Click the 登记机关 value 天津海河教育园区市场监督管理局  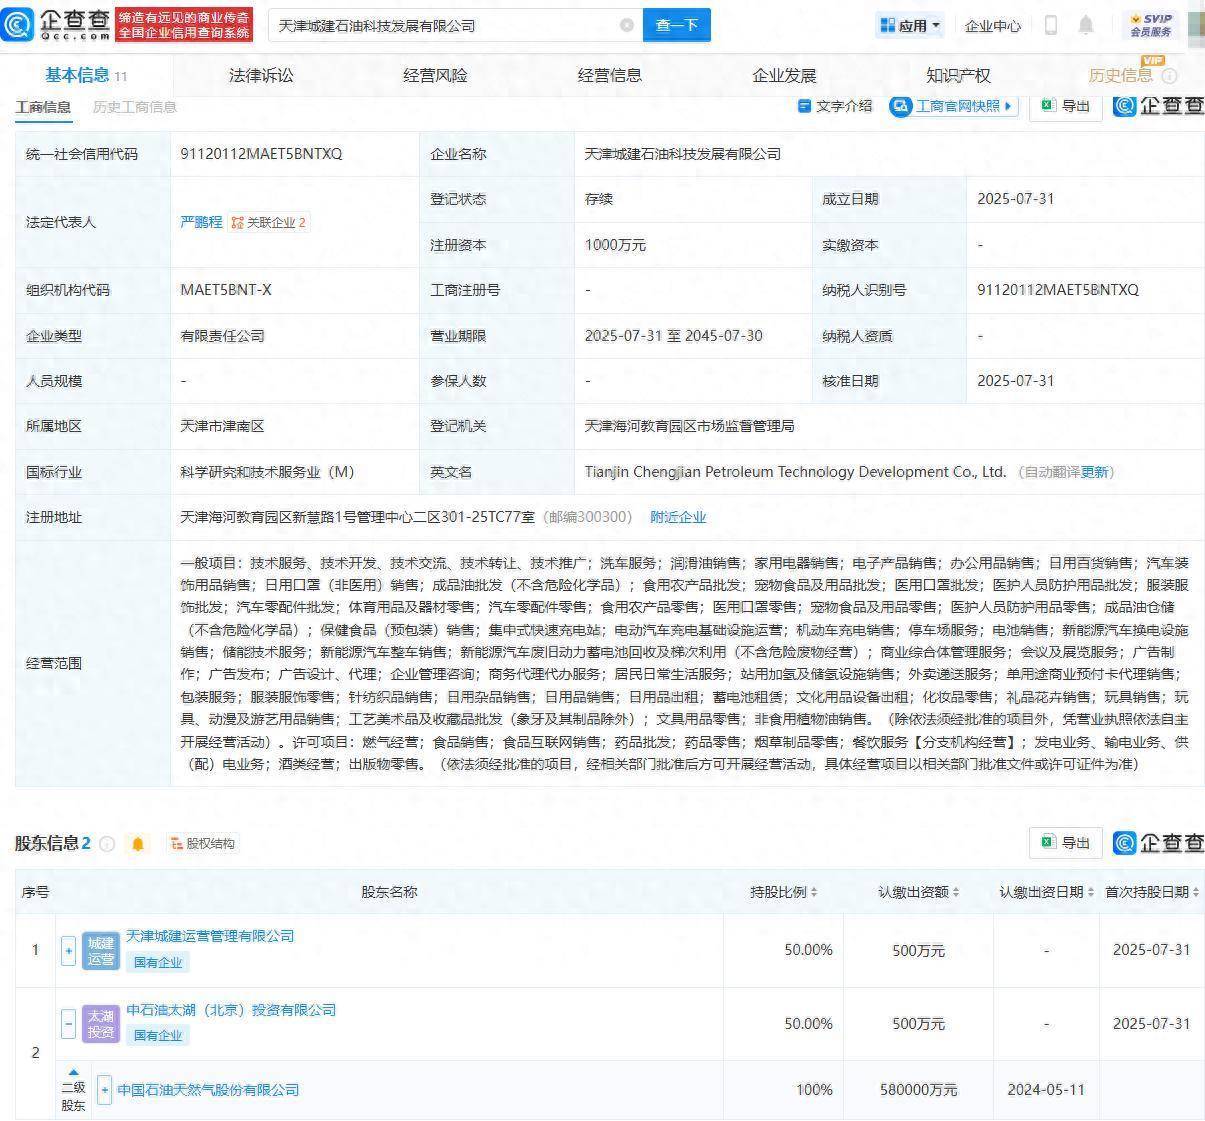689,426
